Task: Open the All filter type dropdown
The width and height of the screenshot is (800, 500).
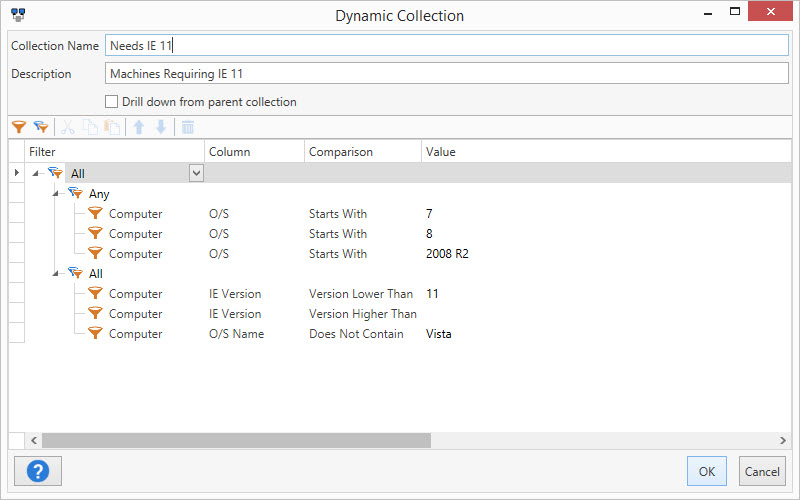Action: click(x=196, y=173)
